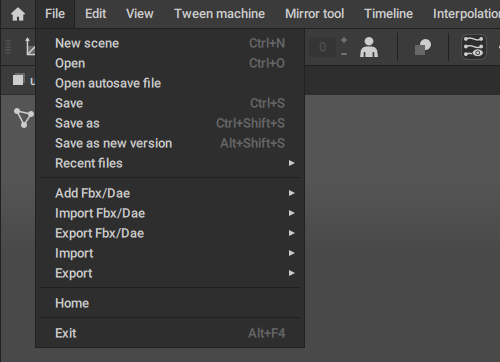Click the plus increment arrow beside number field

[x=344, y=40]
